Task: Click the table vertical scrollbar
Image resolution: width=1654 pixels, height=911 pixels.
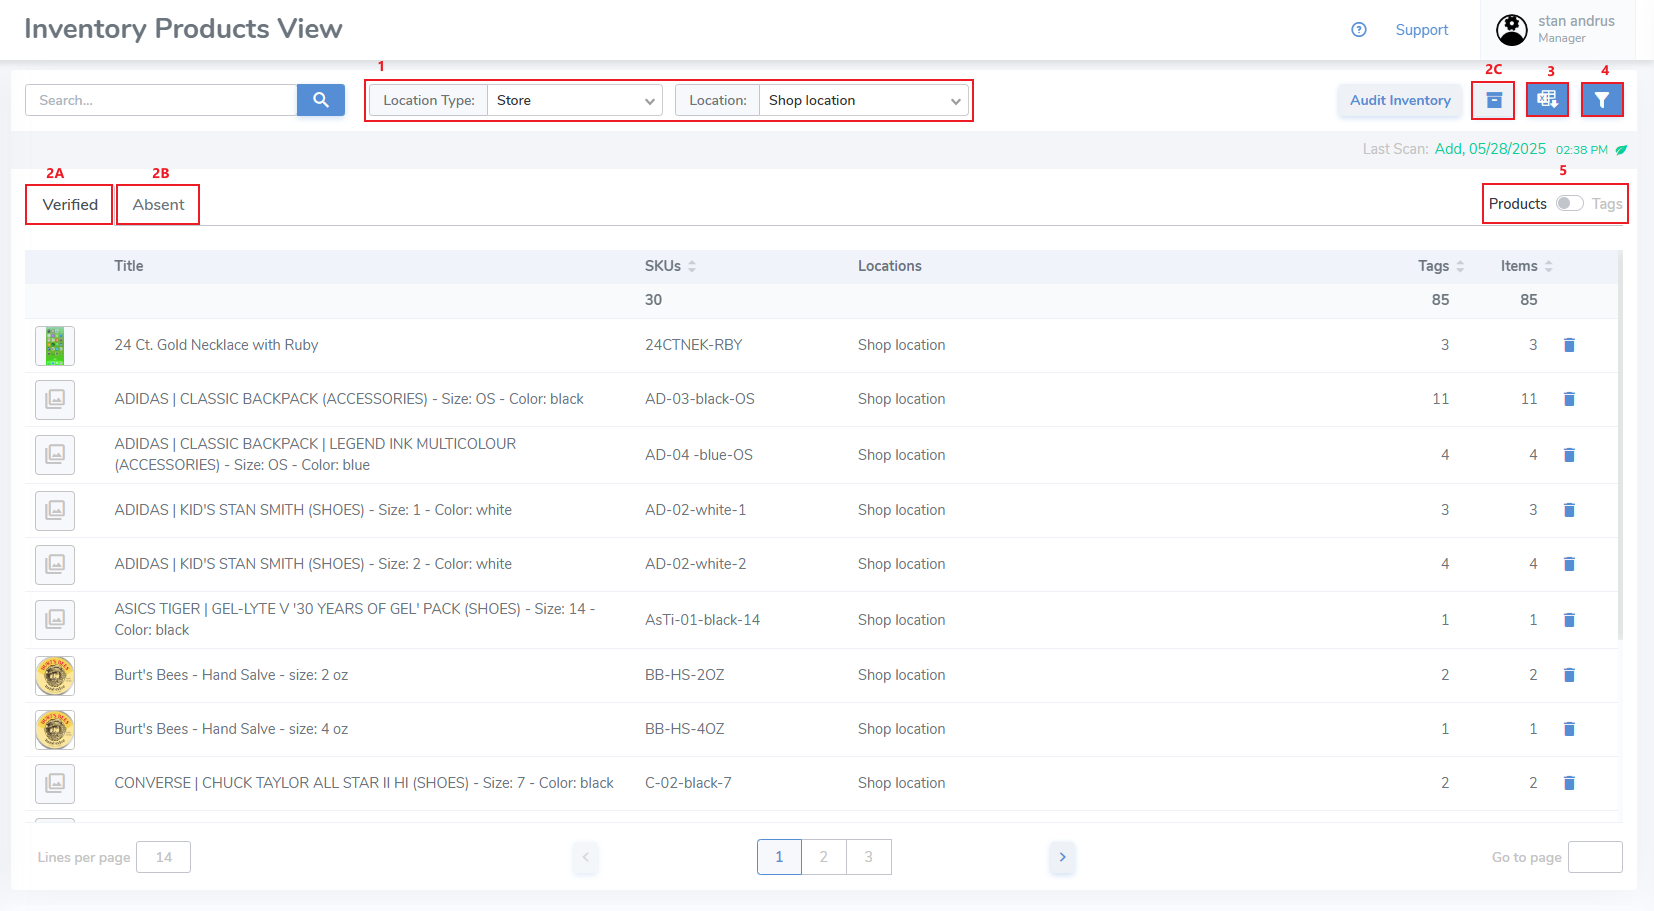Action: click(1620, 445)
